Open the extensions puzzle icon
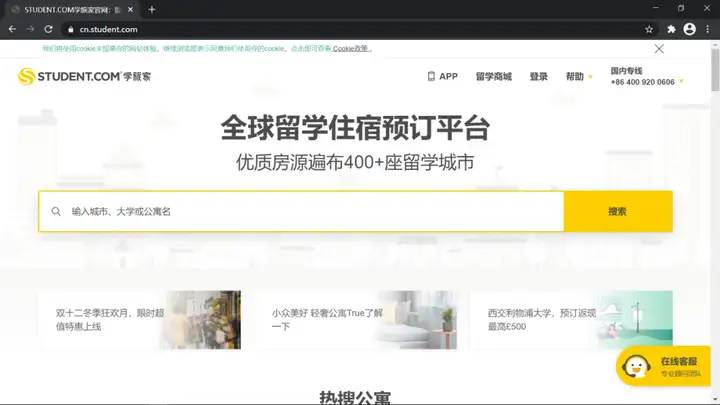The height and width of the screenshot is (405, 720). tap(671, 29)
